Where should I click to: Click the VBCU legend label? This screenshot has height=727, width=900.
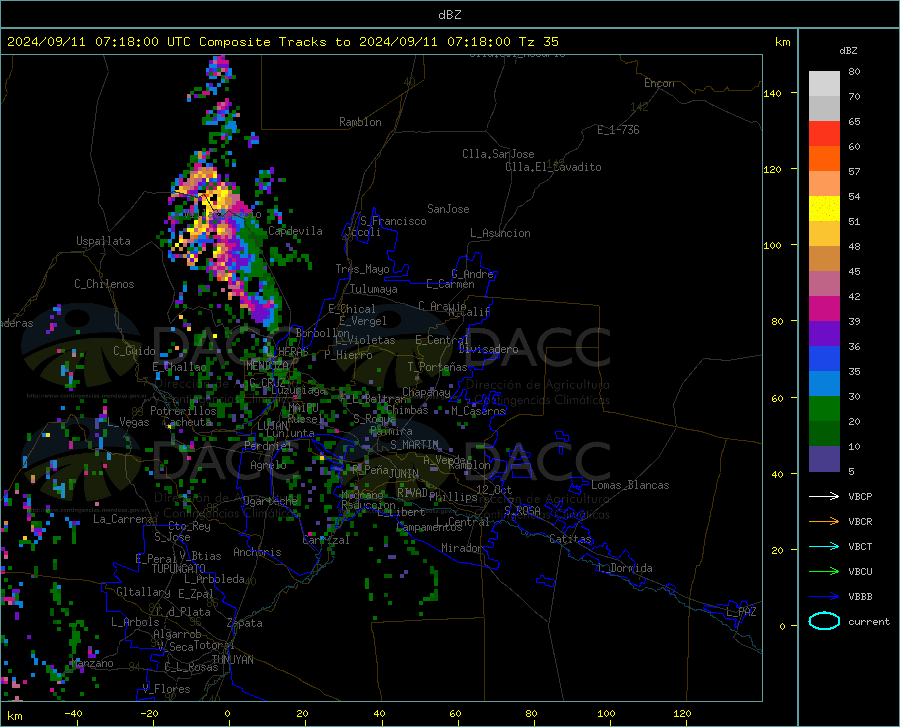coord(860,572)
